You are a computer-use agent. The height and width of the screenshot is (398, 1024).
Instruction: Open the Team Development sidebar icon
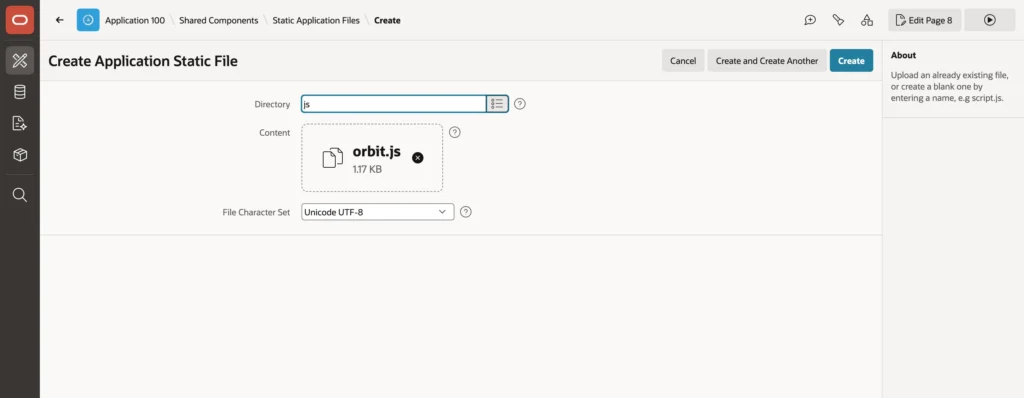tap(20, 124)
